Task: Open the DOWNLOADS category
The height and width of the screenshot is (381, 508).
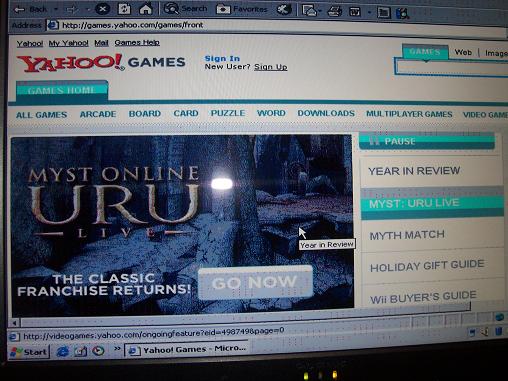Action: [326, 113]
